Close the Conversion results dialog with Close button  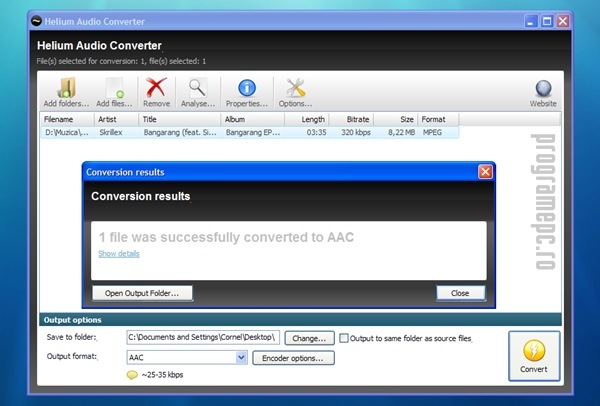click(x=461, y=293)
